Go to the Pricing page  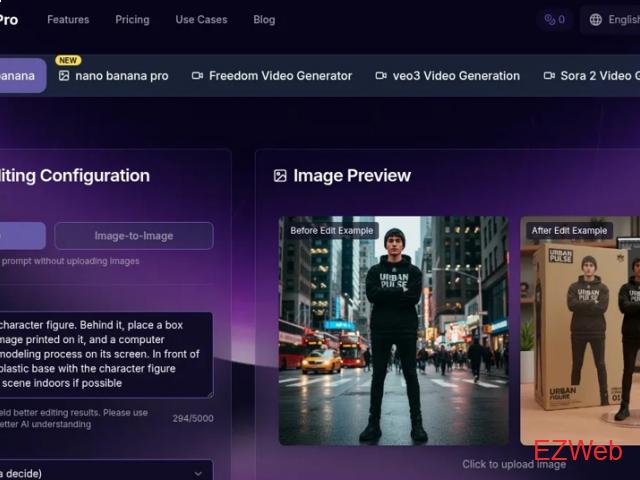pos(132,19)
